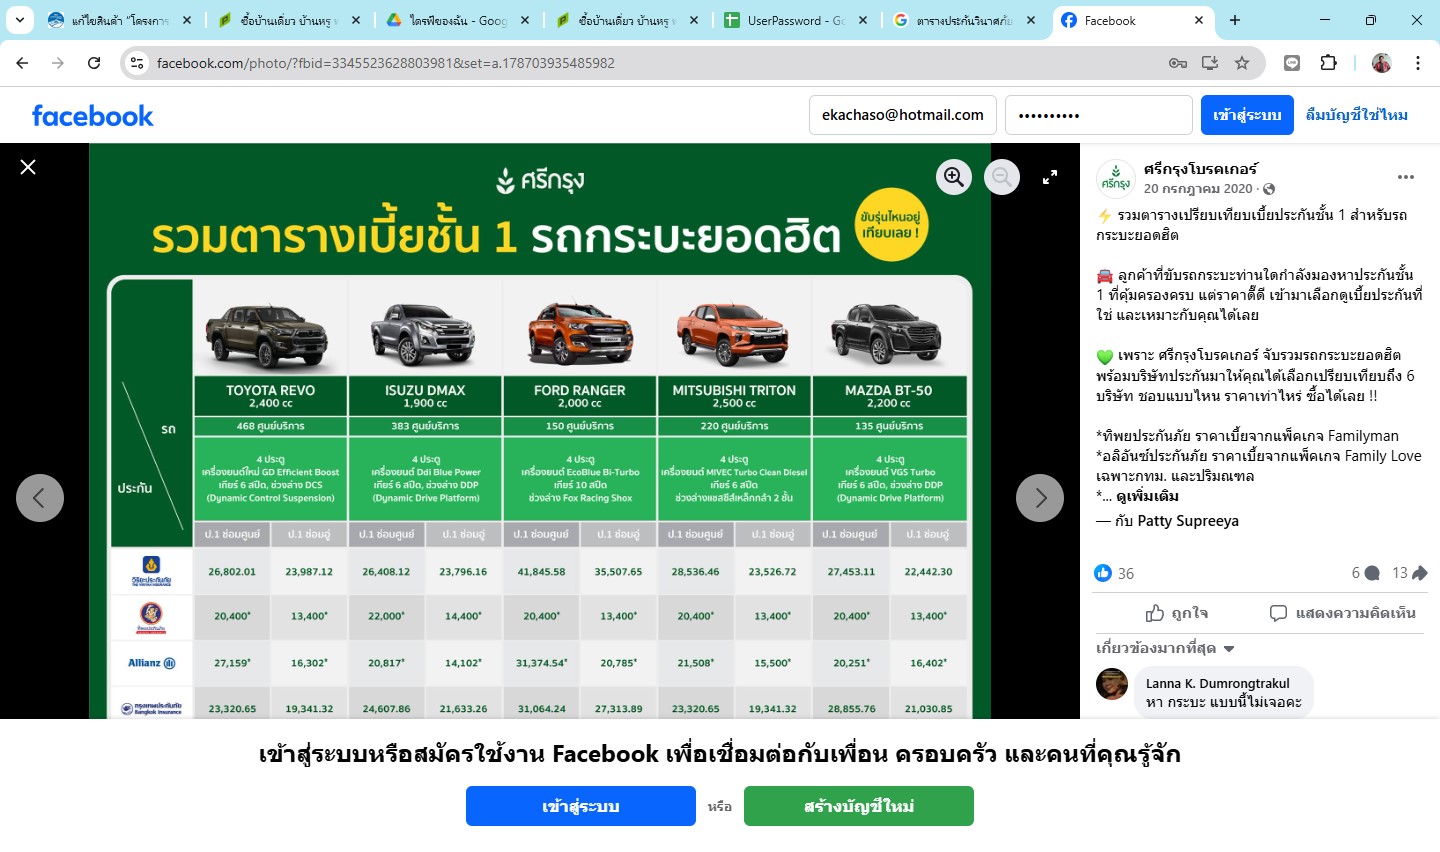Image resolution: width=1440 pixels, height=852 pixels.
Task: Click the like ถูกใจ button
Action: [x=1176, y=613]
